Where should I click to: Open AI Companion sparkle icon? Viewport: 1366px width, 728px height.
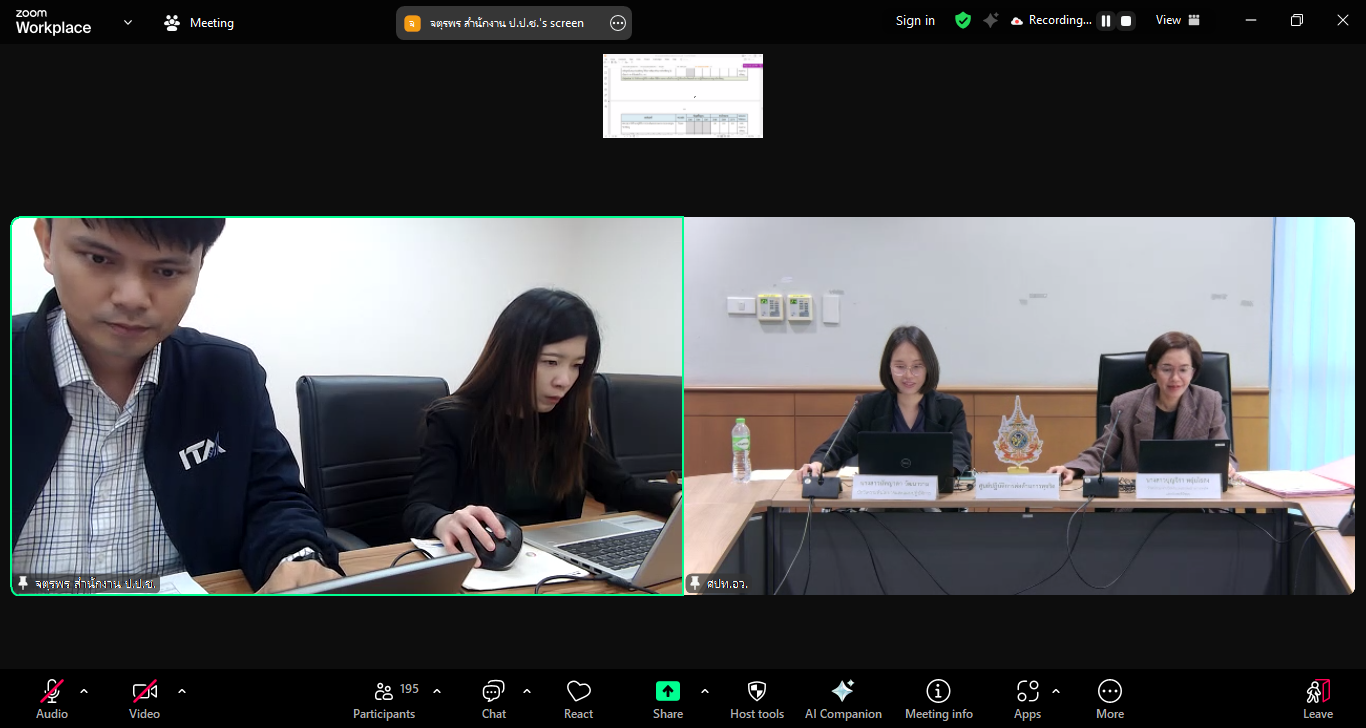pos(843,691)
